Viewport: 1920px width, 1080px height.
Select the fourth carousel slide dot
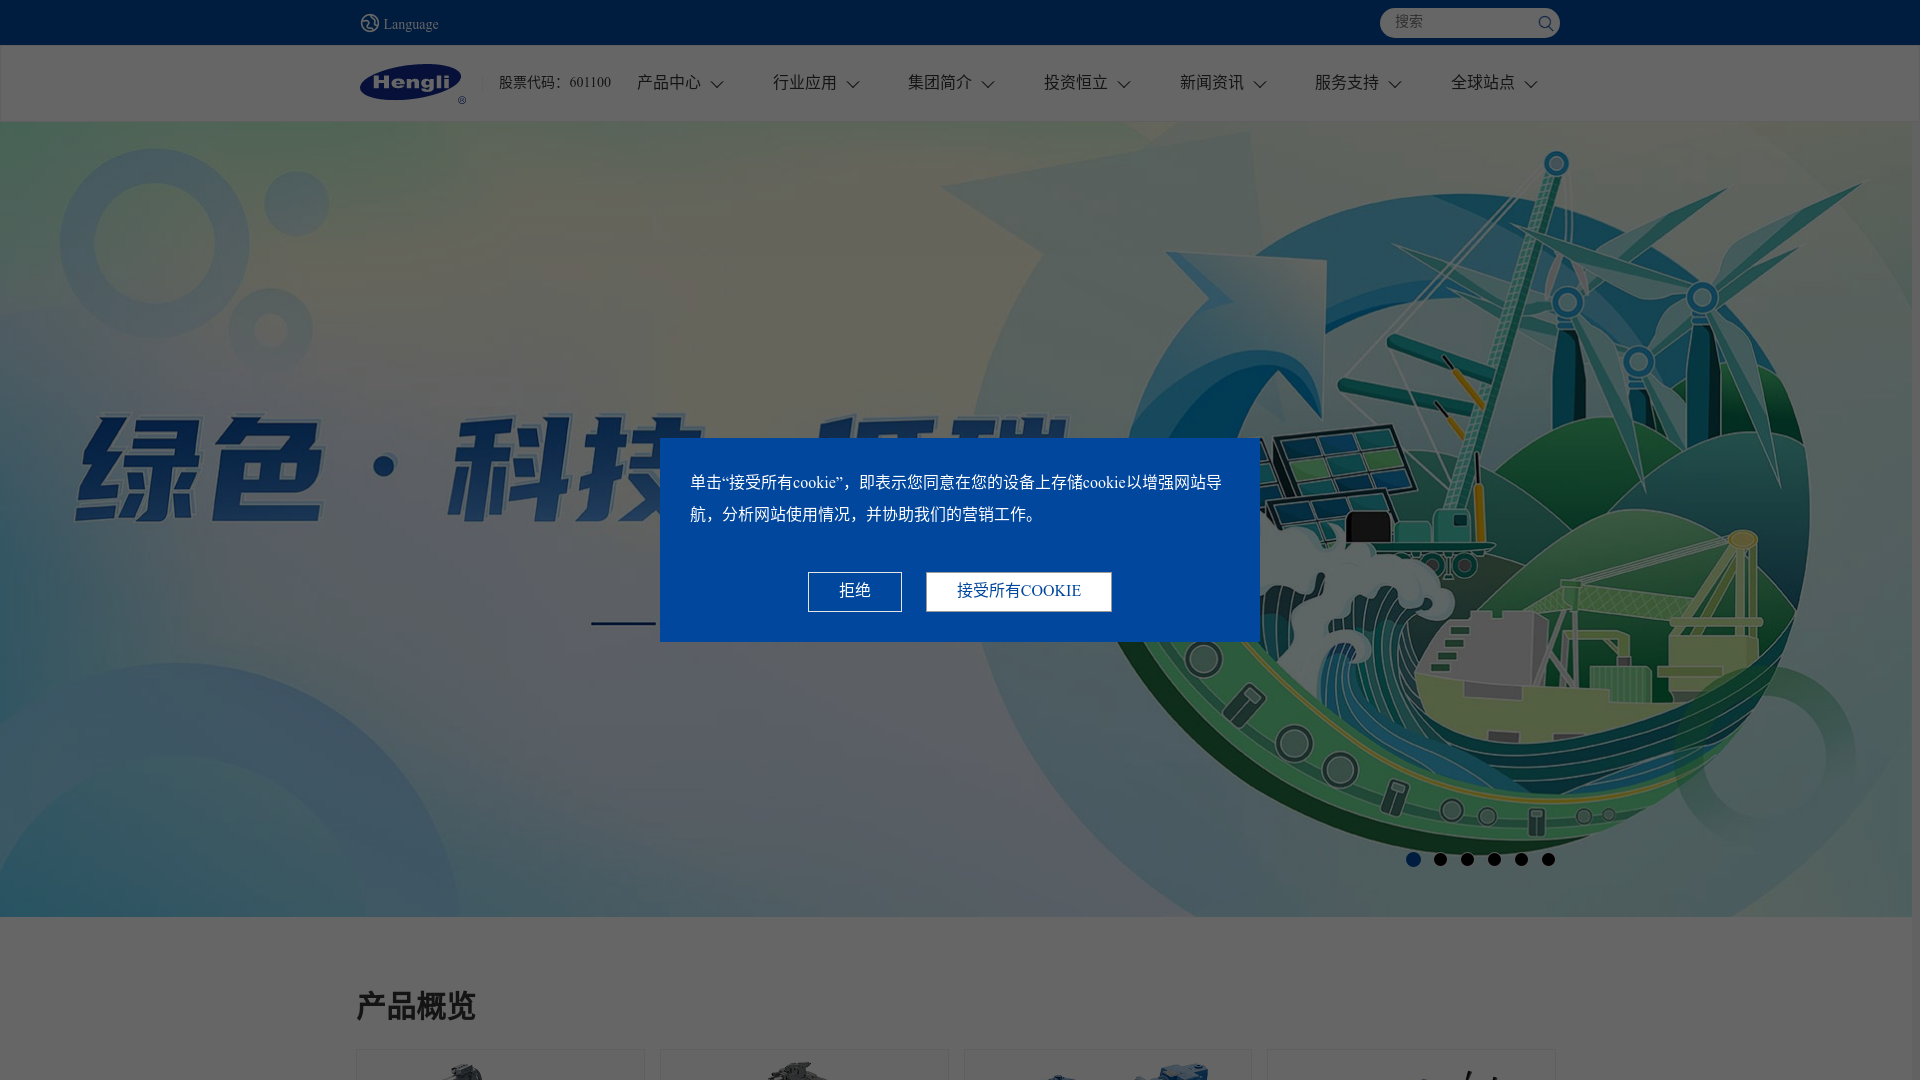pyautogui.click(x=1494, y=859)
